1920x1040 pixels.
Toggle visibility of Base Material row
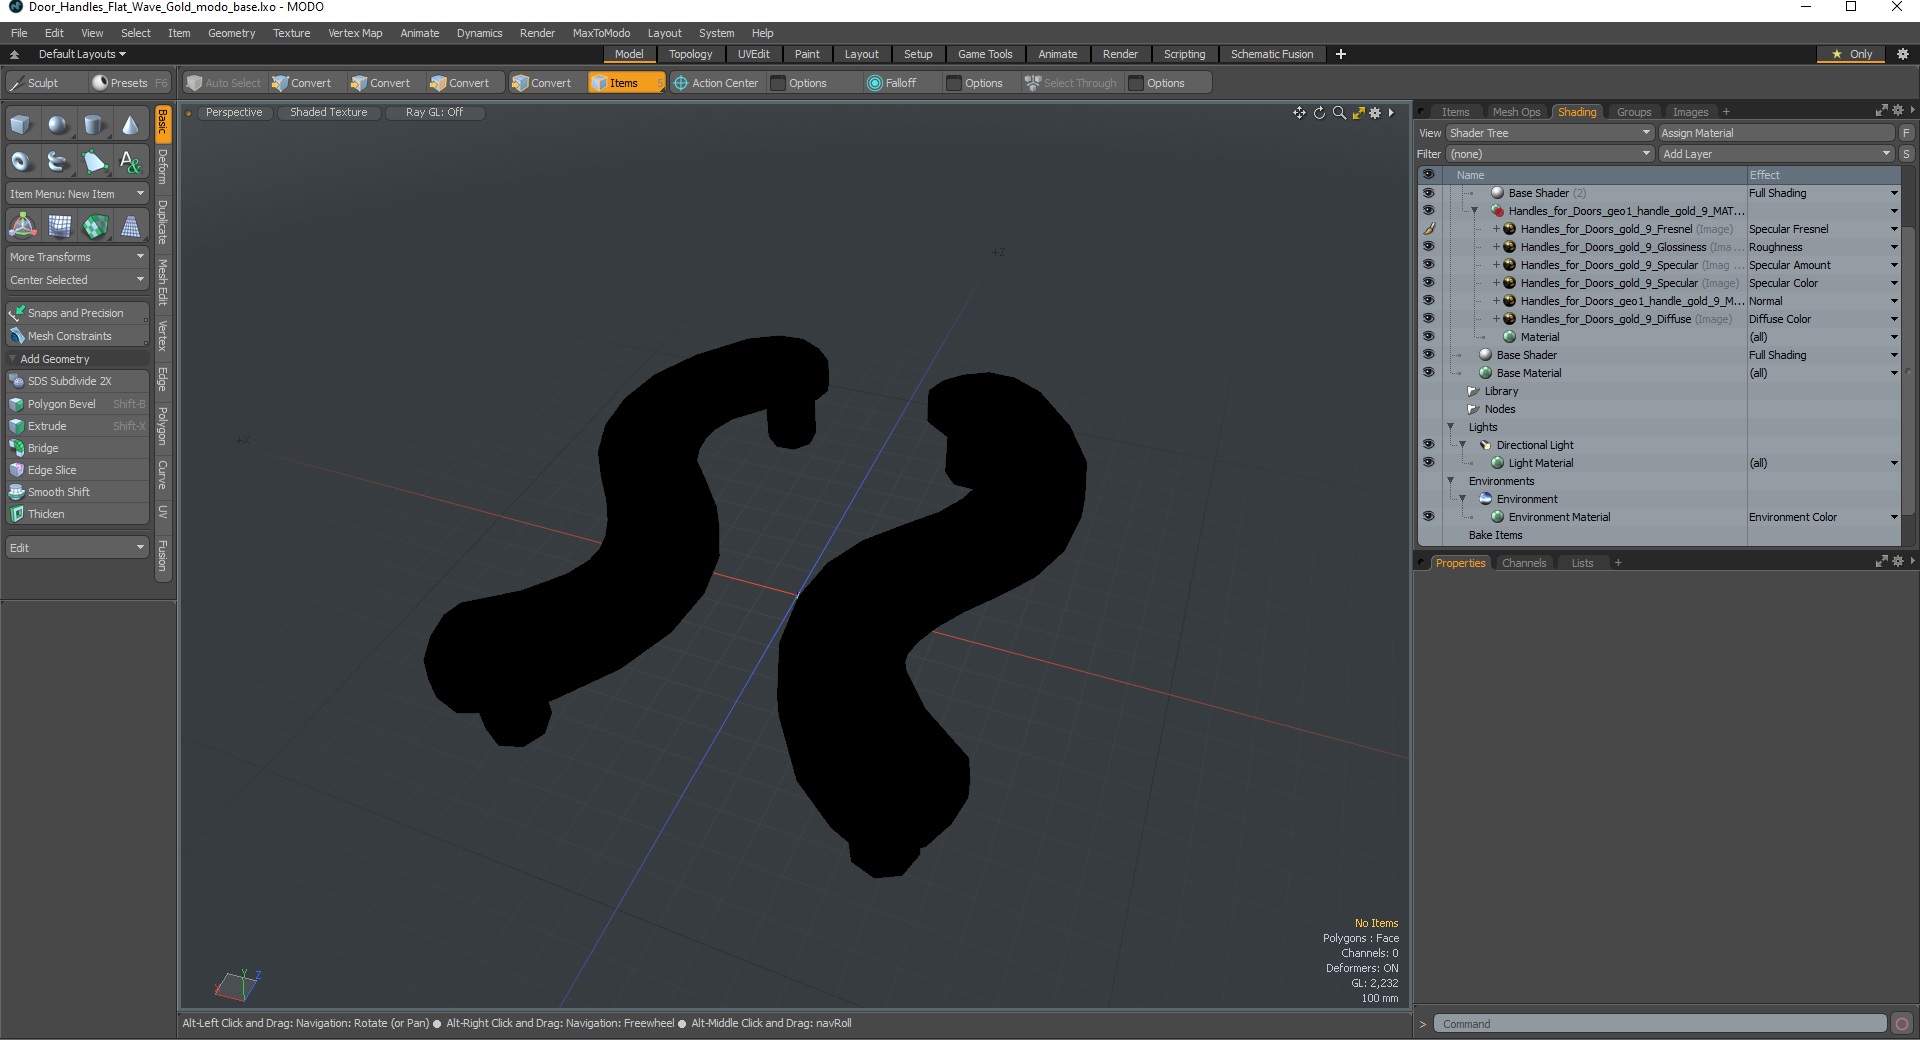(1428, 373)
